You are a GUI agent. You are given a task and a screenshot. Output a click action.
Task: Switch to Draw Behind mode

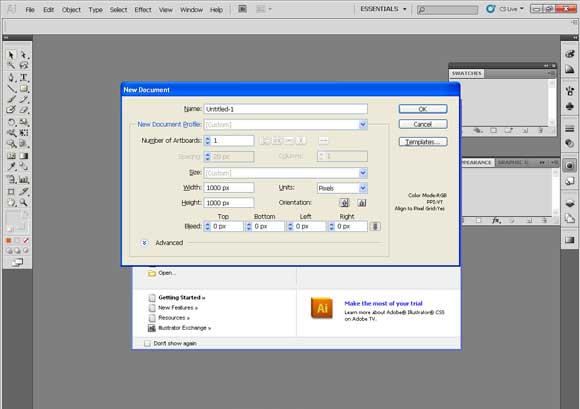pos(17,251)
